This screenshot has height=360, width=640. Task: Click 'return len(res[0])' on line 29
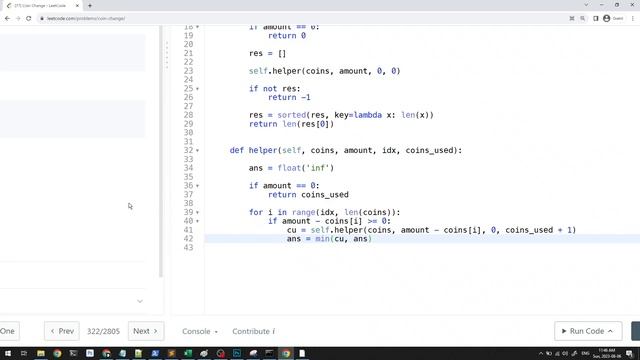pyautogui.click(x=291, y=124)
